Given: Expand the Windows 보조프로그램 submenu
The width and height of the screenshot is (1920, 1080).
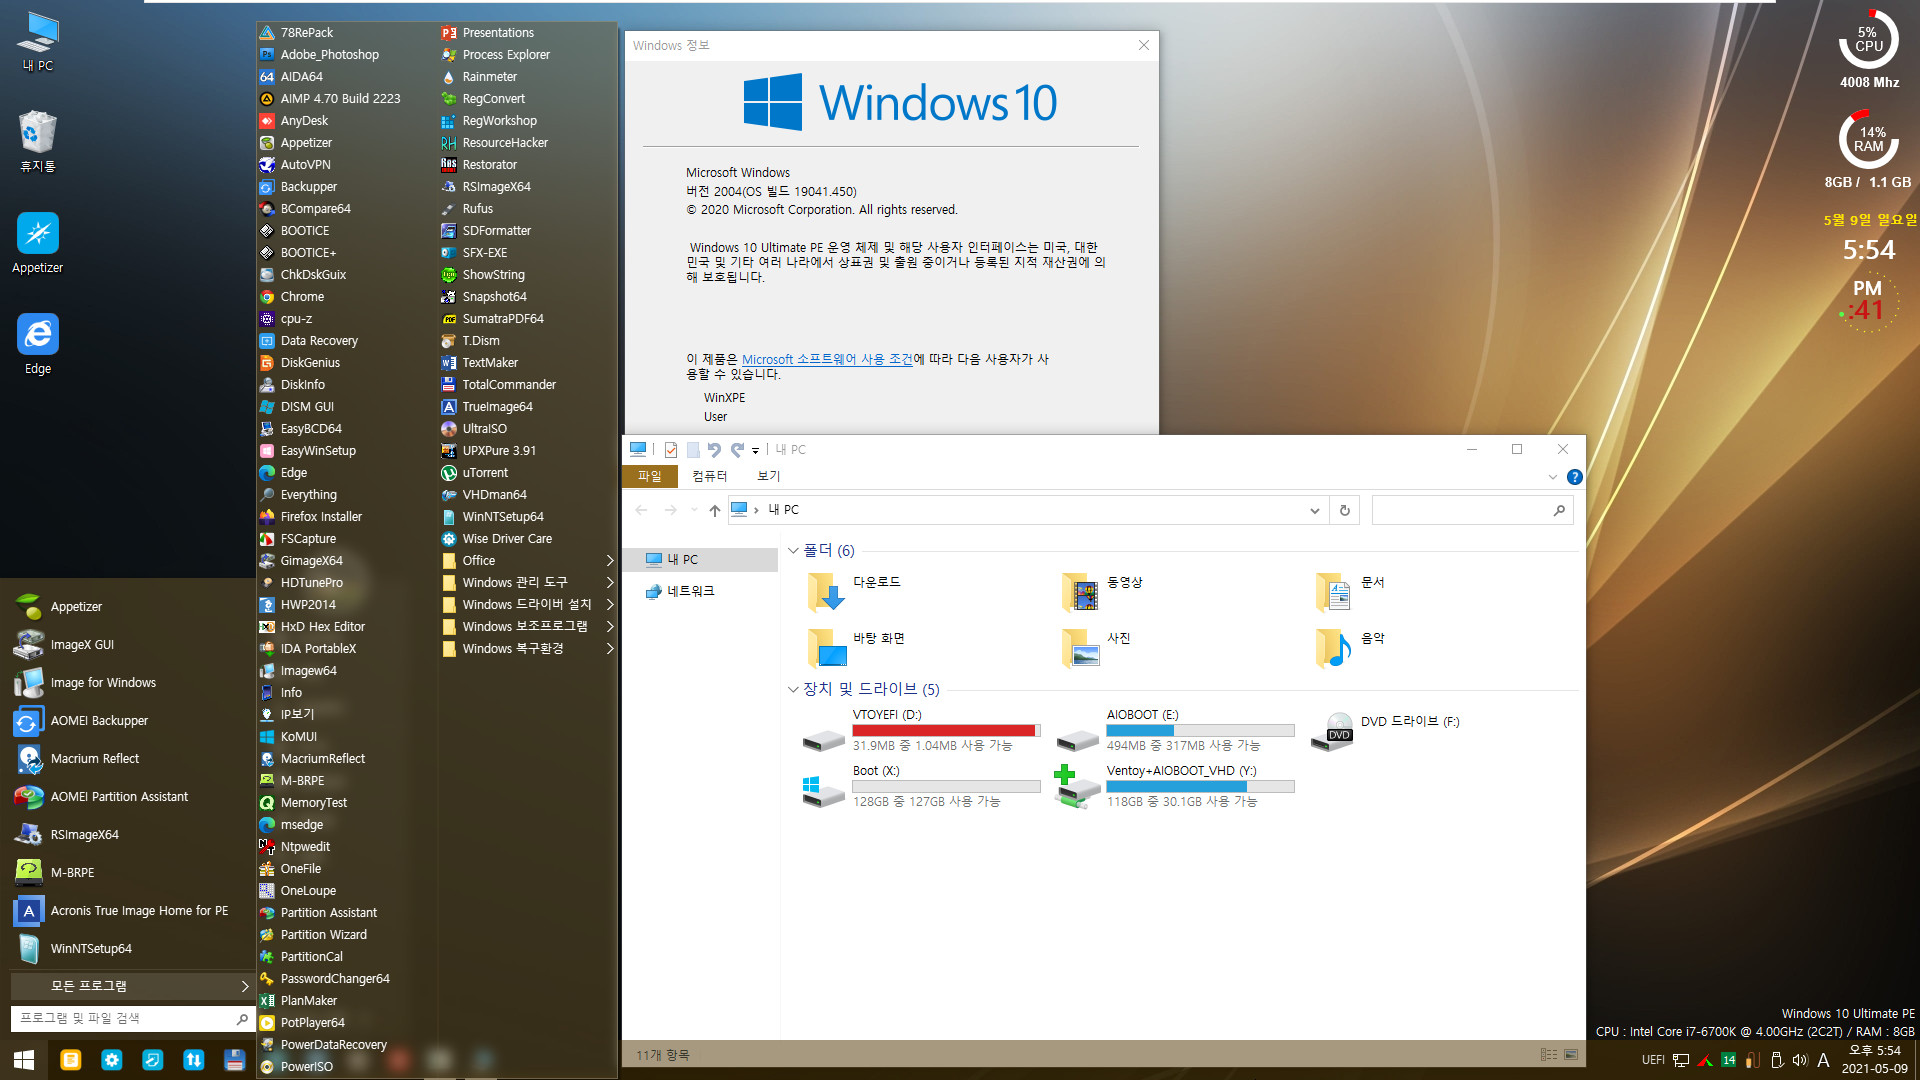Looking at the screenshot, I should [x=527, y=627].
